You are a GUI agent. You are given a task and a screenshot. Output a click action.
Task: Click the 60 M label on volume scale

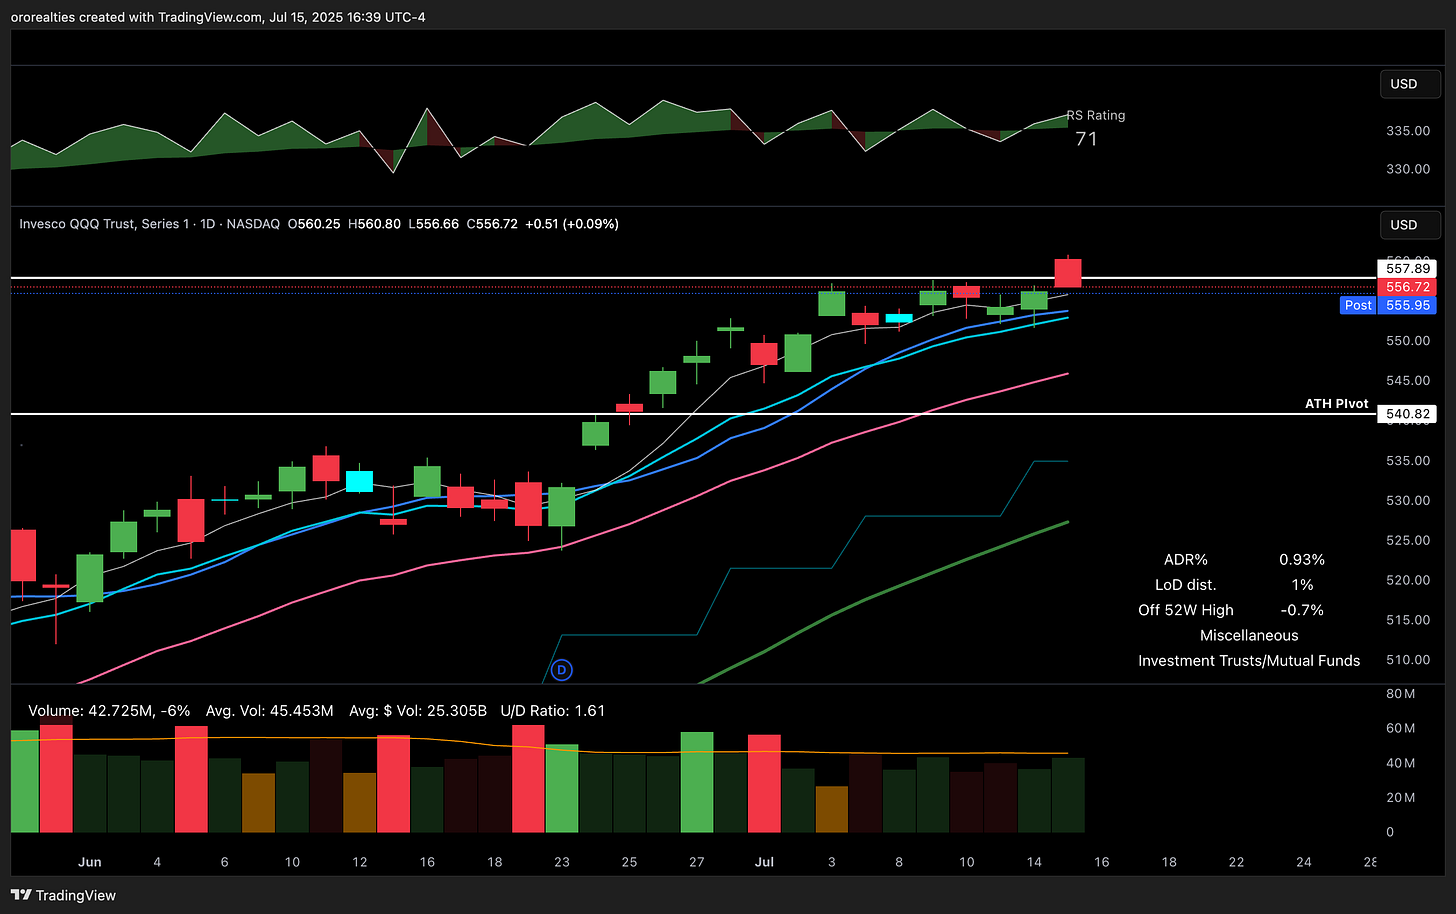pos(1400,728)
